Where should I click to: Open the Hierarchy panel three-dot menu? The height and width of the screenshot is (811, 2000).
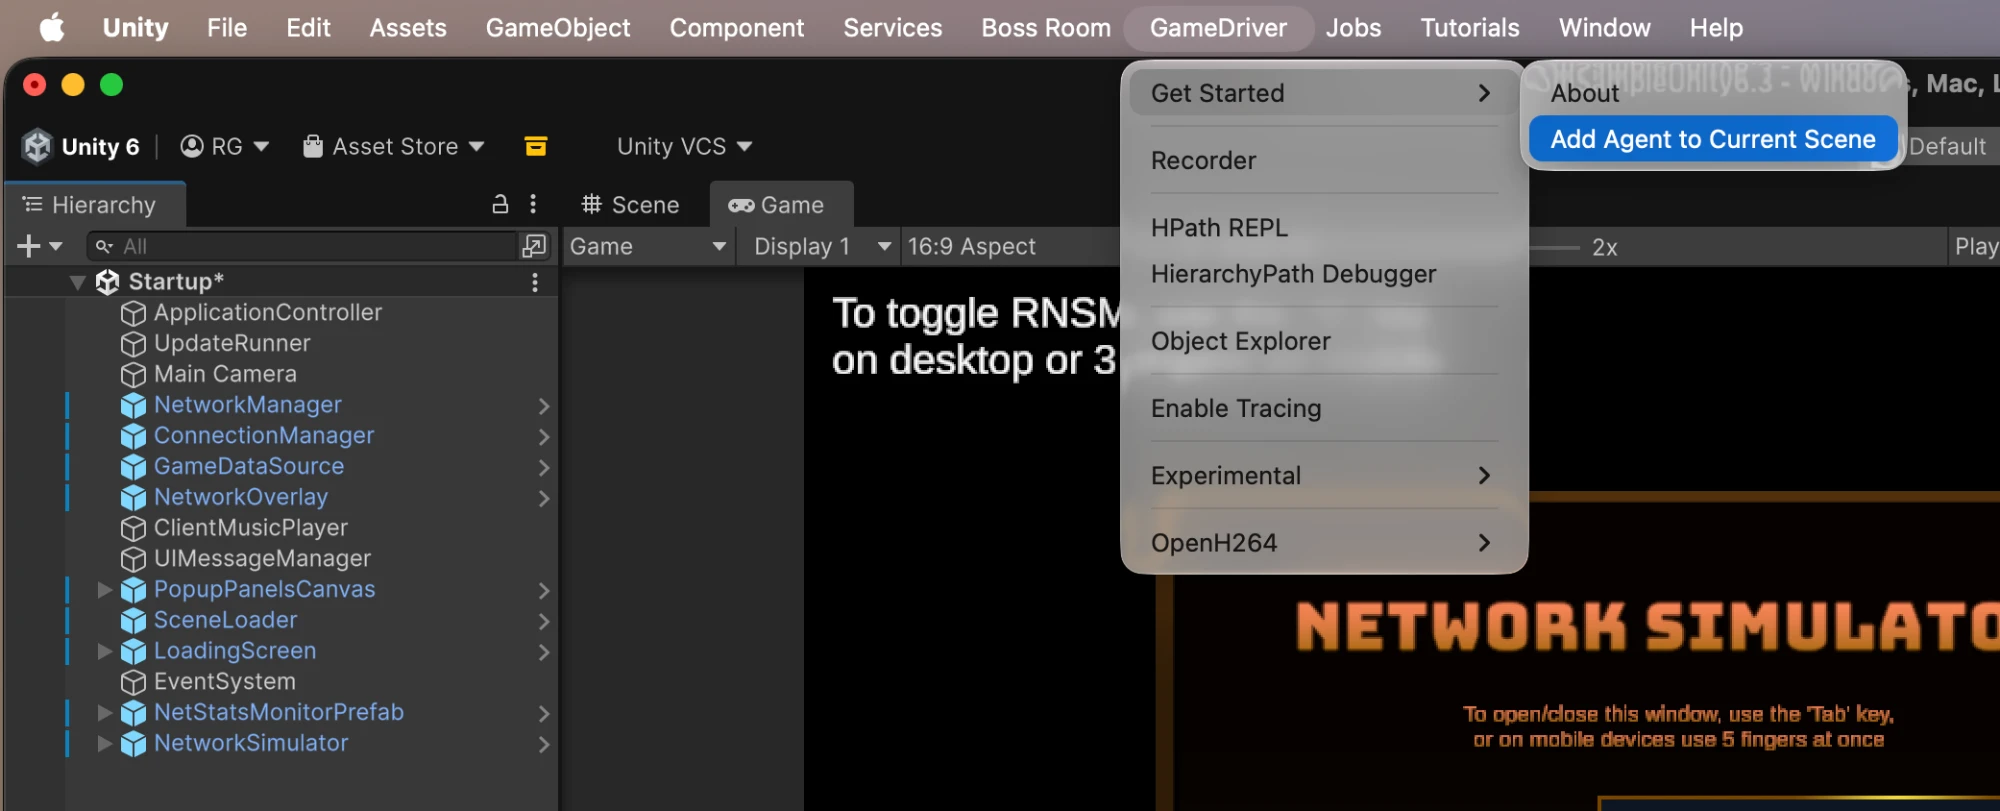tap(533, 205)
